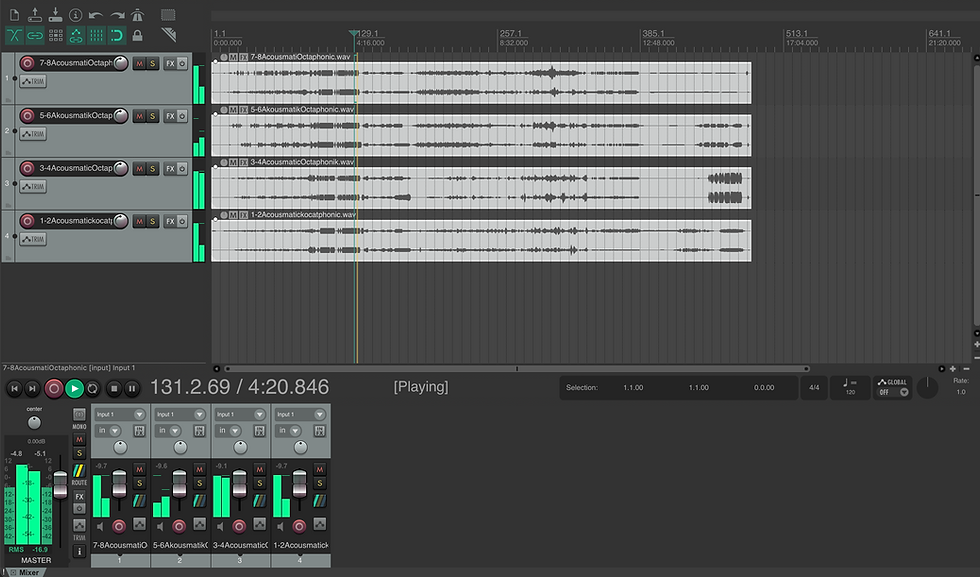Mute track 7-8AcousmatiOctaphonic in track panel
The image size is (980, 577).
coord(139,64)
